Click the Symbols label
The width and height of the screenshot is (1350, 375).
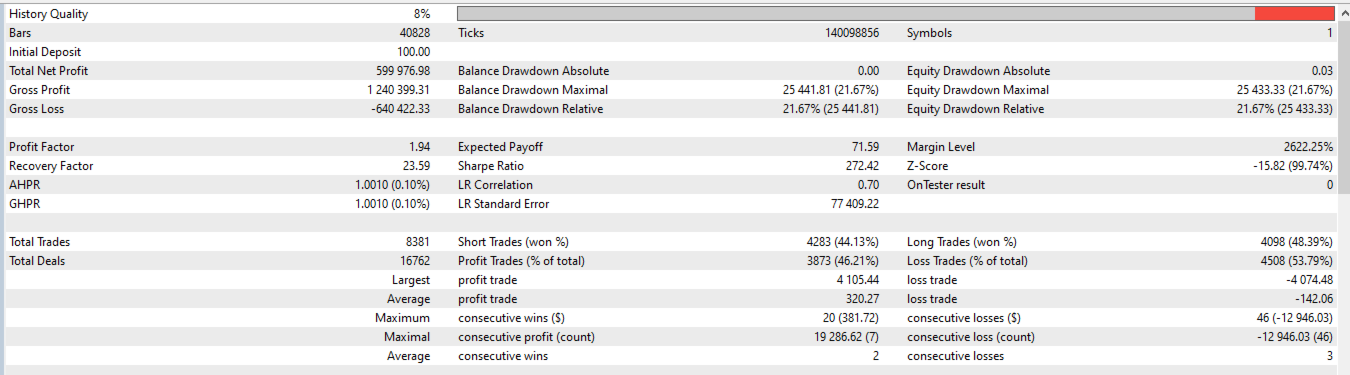click(929, 33)
